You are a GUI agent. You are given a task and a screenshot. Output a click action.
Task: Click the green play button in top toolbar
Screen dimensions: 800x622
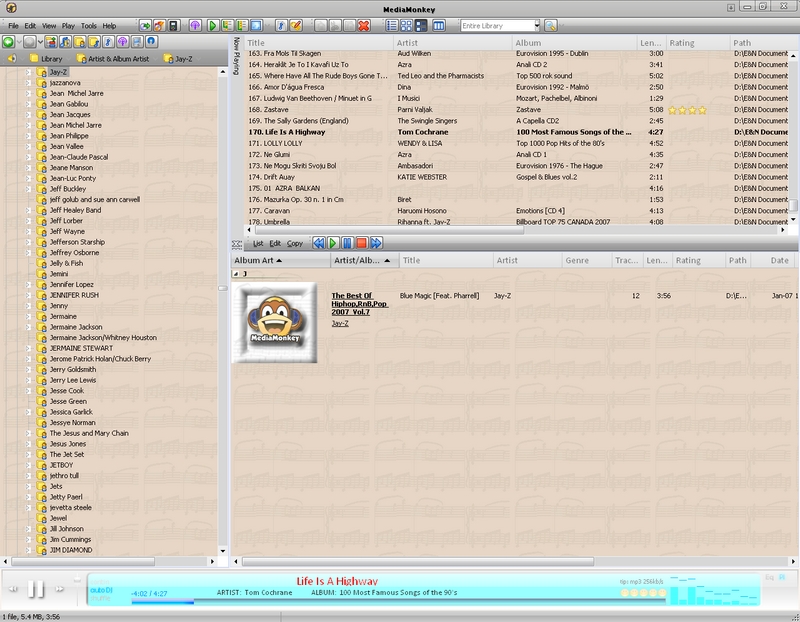(x=213, y=25)
